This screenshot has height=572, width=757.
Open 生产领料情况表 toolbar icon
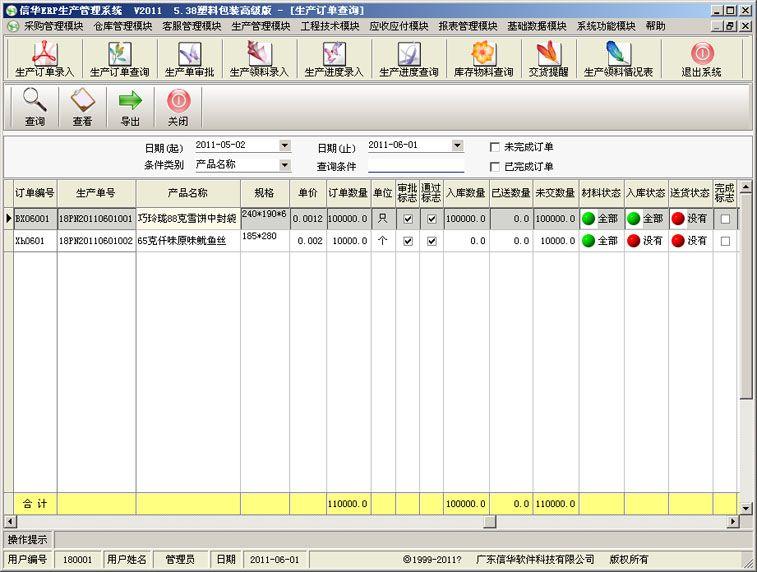click(618, 53)
